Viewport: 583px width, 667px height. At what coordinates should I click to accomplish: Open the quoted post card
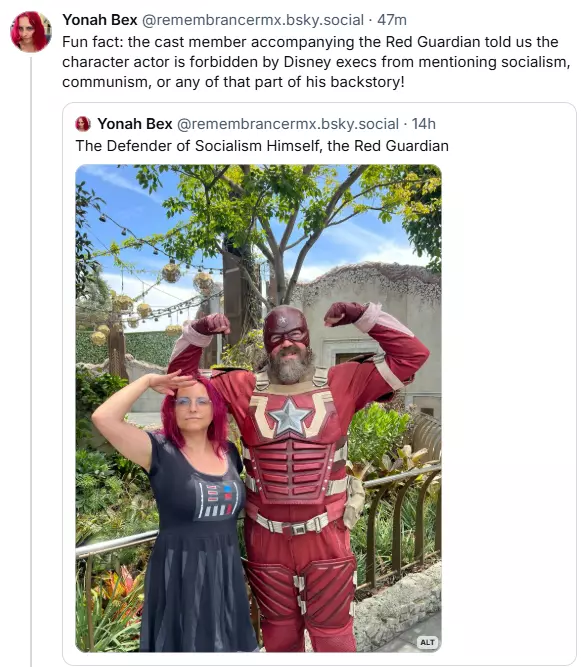319,384
